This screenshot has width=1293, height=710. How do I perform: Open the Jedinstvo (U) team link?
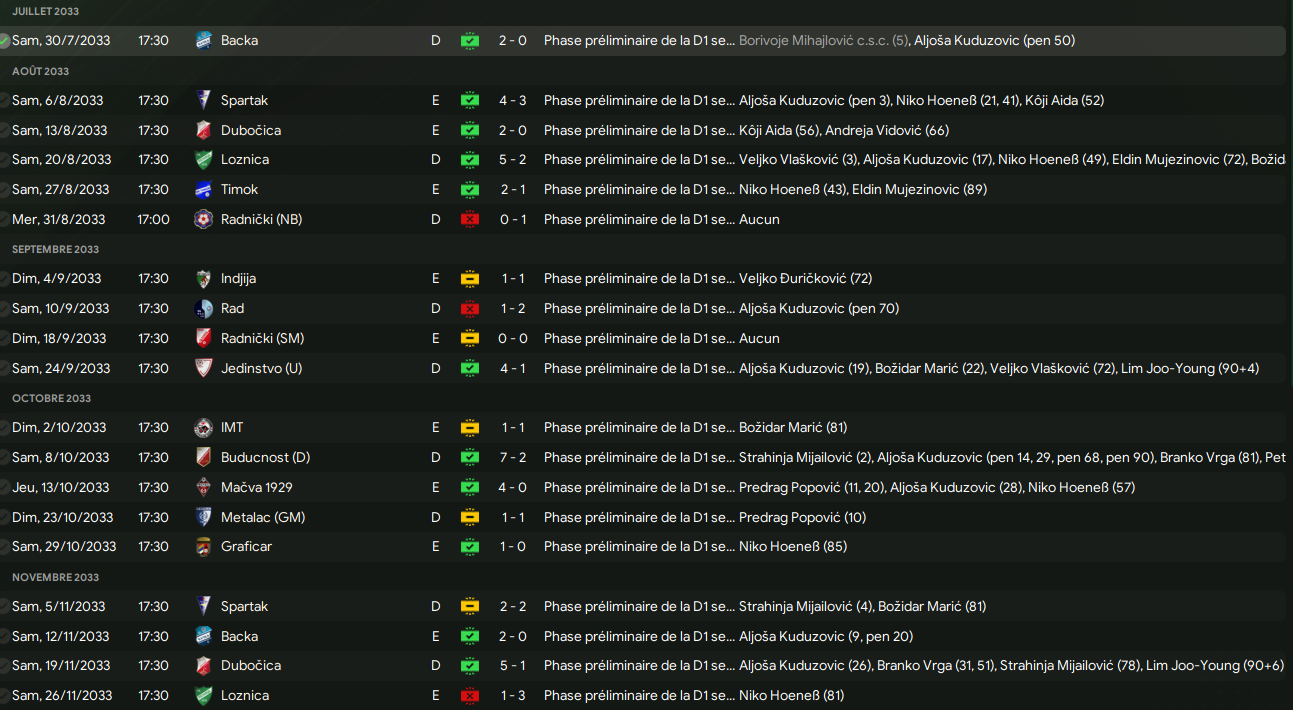tap(261, 369)
